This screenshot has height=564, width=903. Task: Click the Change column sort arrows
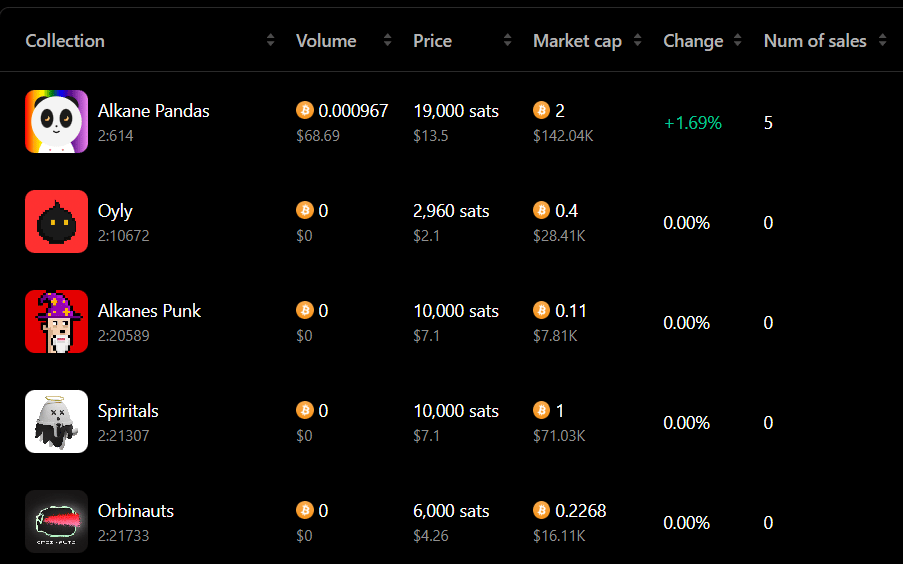coord(738,40)
